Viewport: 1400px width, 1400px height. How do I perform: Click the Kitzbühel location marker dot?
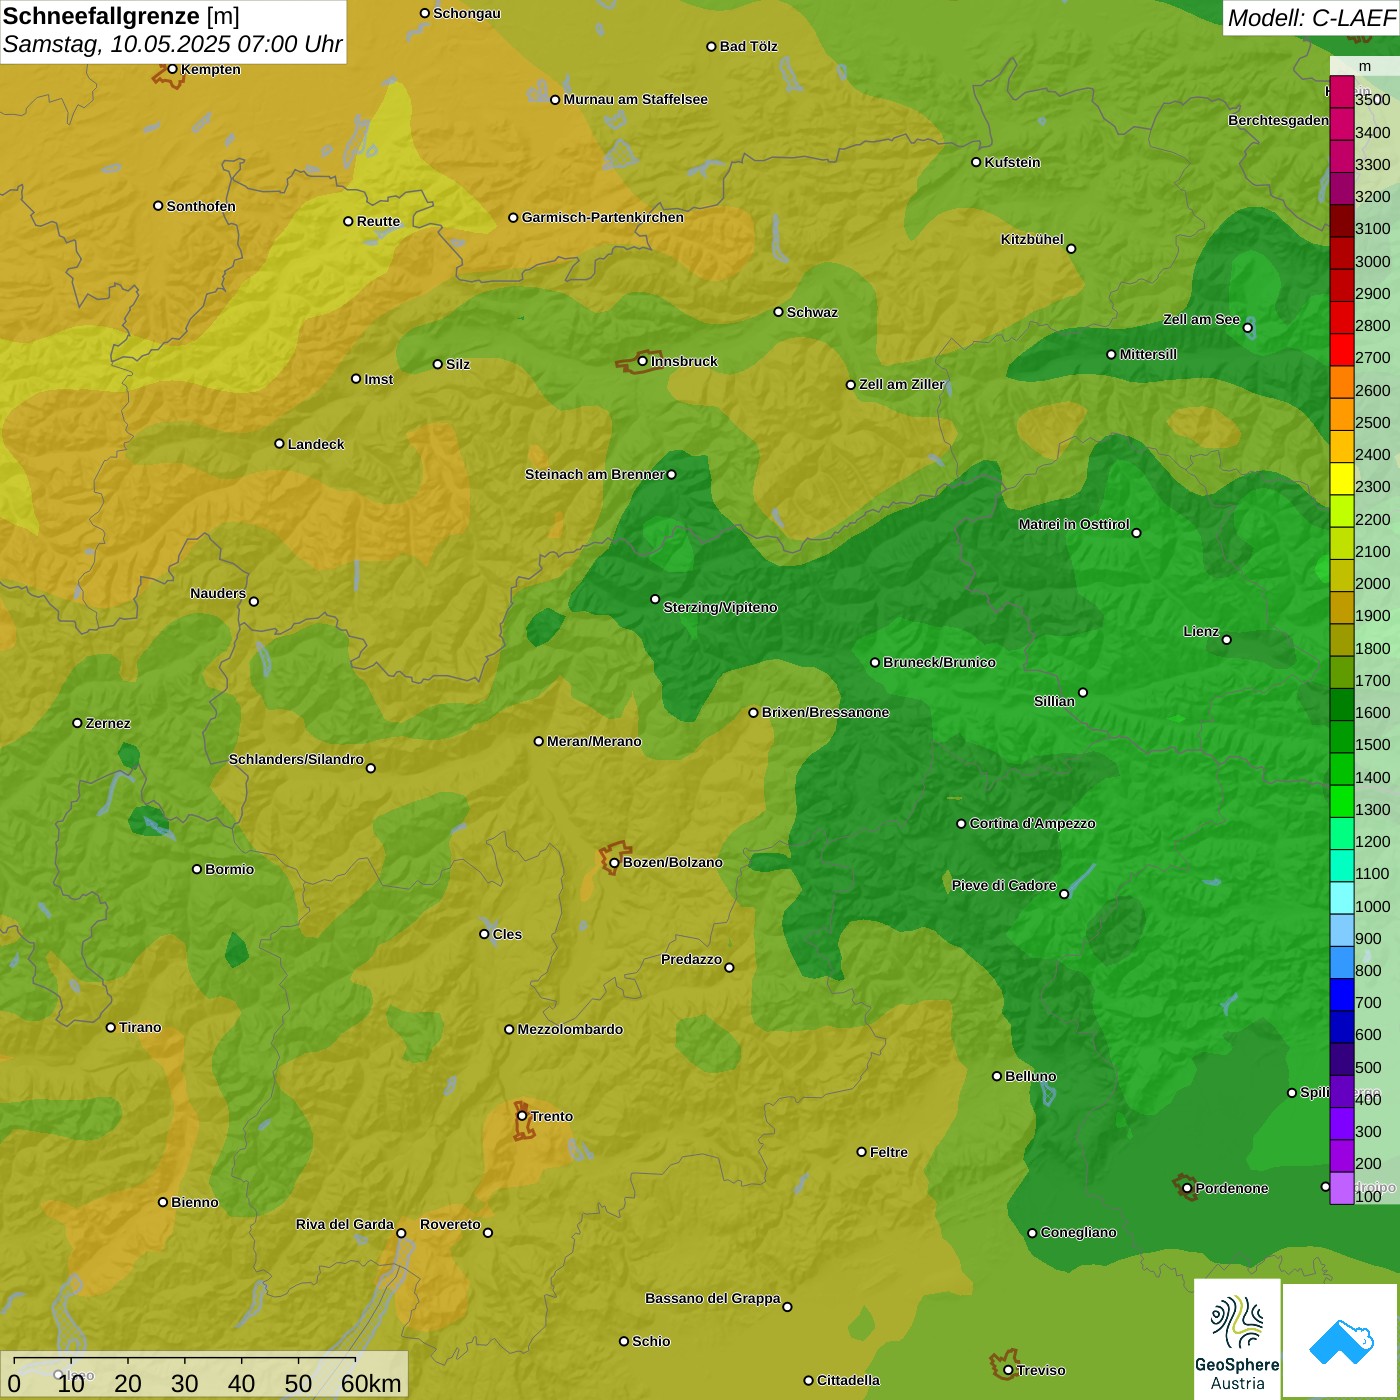(x=1071, y=249)
